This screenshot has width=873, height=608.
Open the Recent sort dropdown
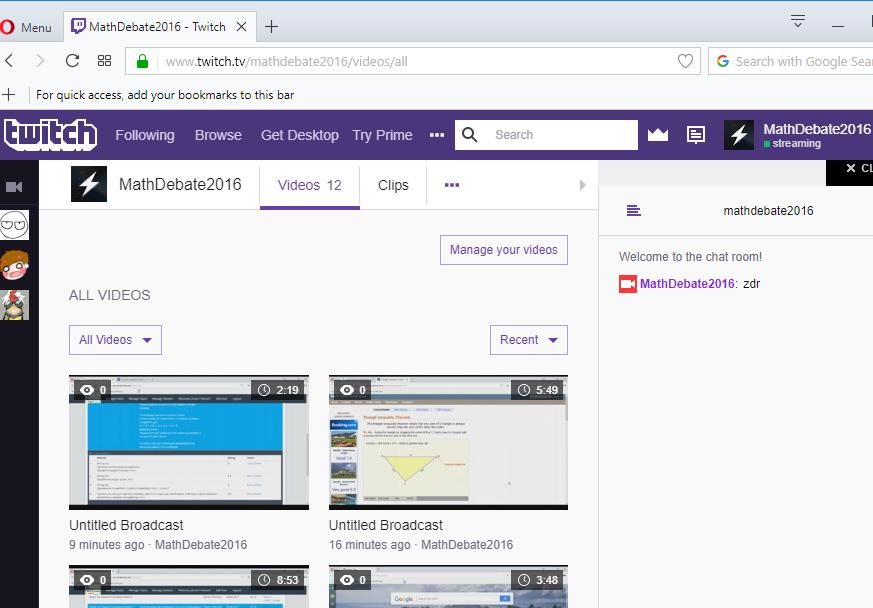(529, 340)
